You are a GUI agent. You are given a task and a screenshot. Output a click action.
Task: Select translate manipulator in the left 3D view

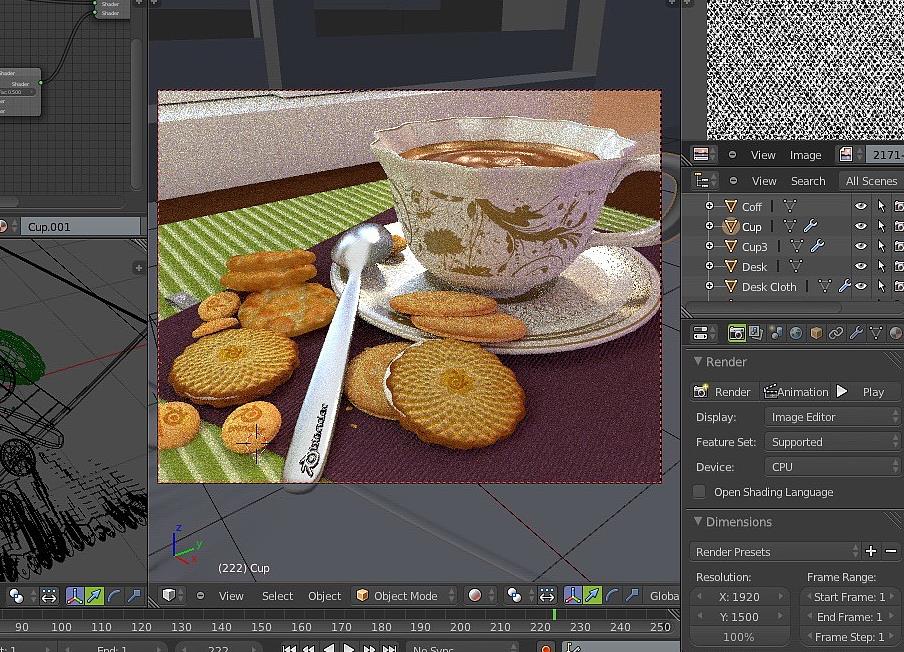click(94, 596)
